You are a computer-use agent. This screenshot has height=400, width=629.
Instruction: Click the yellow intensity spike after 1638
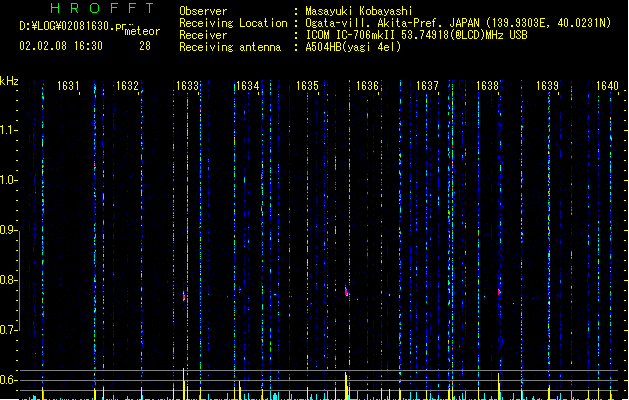(x=499, y=386)
